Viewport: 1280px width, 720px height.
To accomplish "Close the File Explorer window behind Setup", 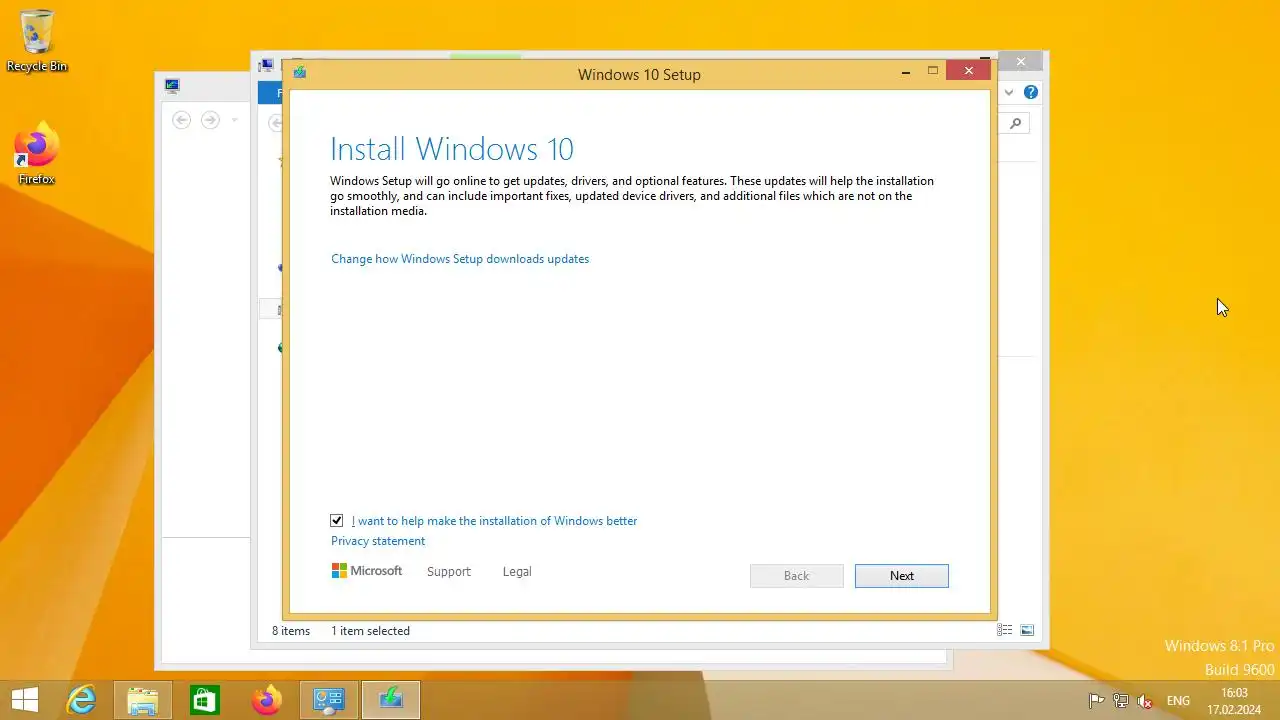I will [1020, 62].
